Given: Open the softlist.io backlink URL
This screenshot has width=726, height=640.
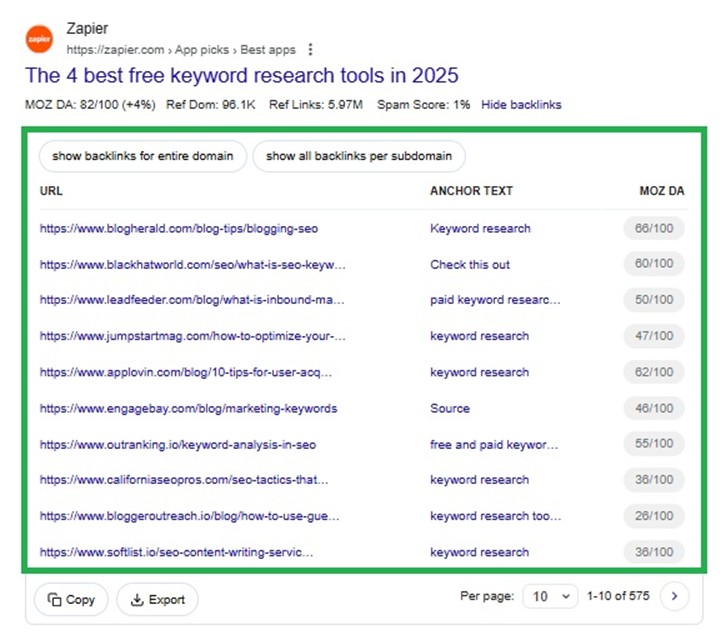Looking at the screenshot, I should click(x=176, y=552).
